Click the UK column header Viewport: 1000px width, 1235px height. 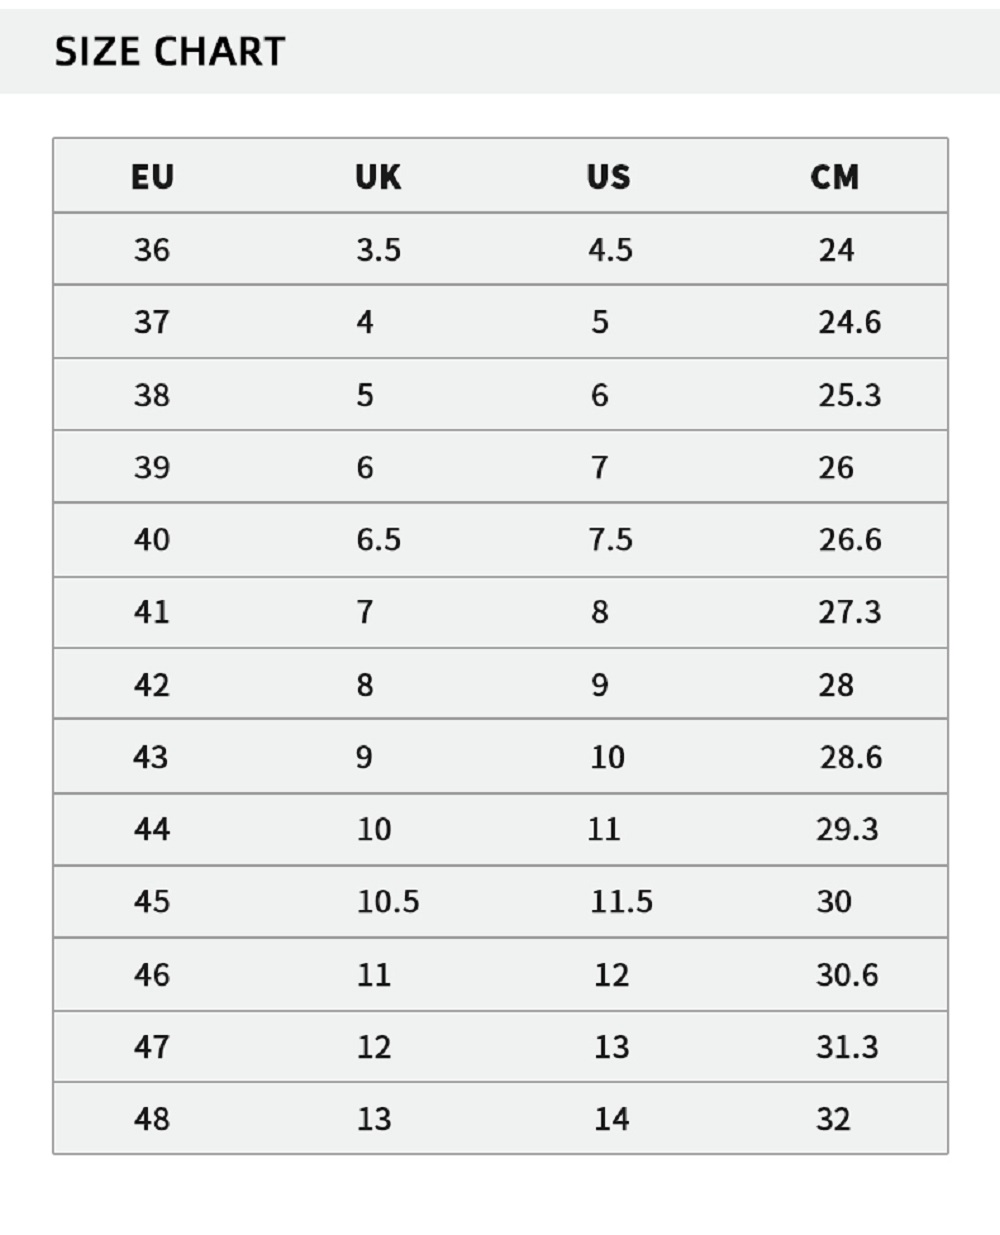pyautogui.click(x=378, y=177)
